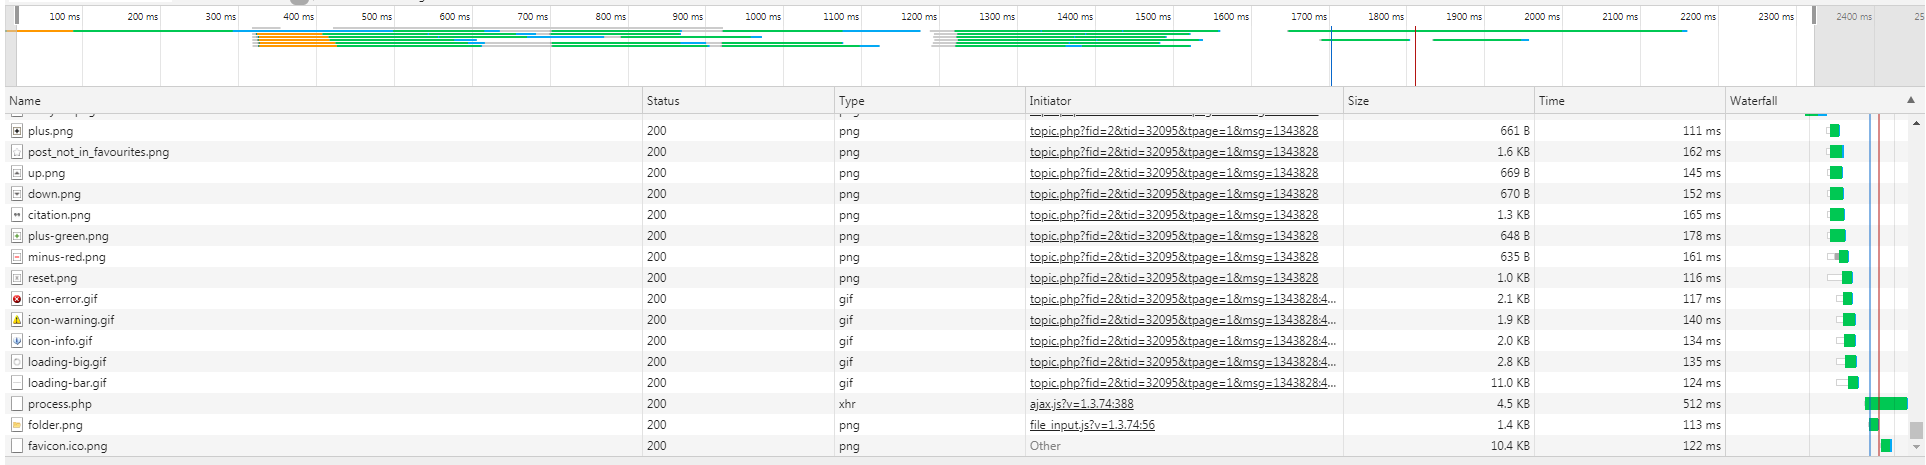Click the minus-red.png file icon
The height and width of the screenshot is (465, 1926).
(x=17, y=257)
